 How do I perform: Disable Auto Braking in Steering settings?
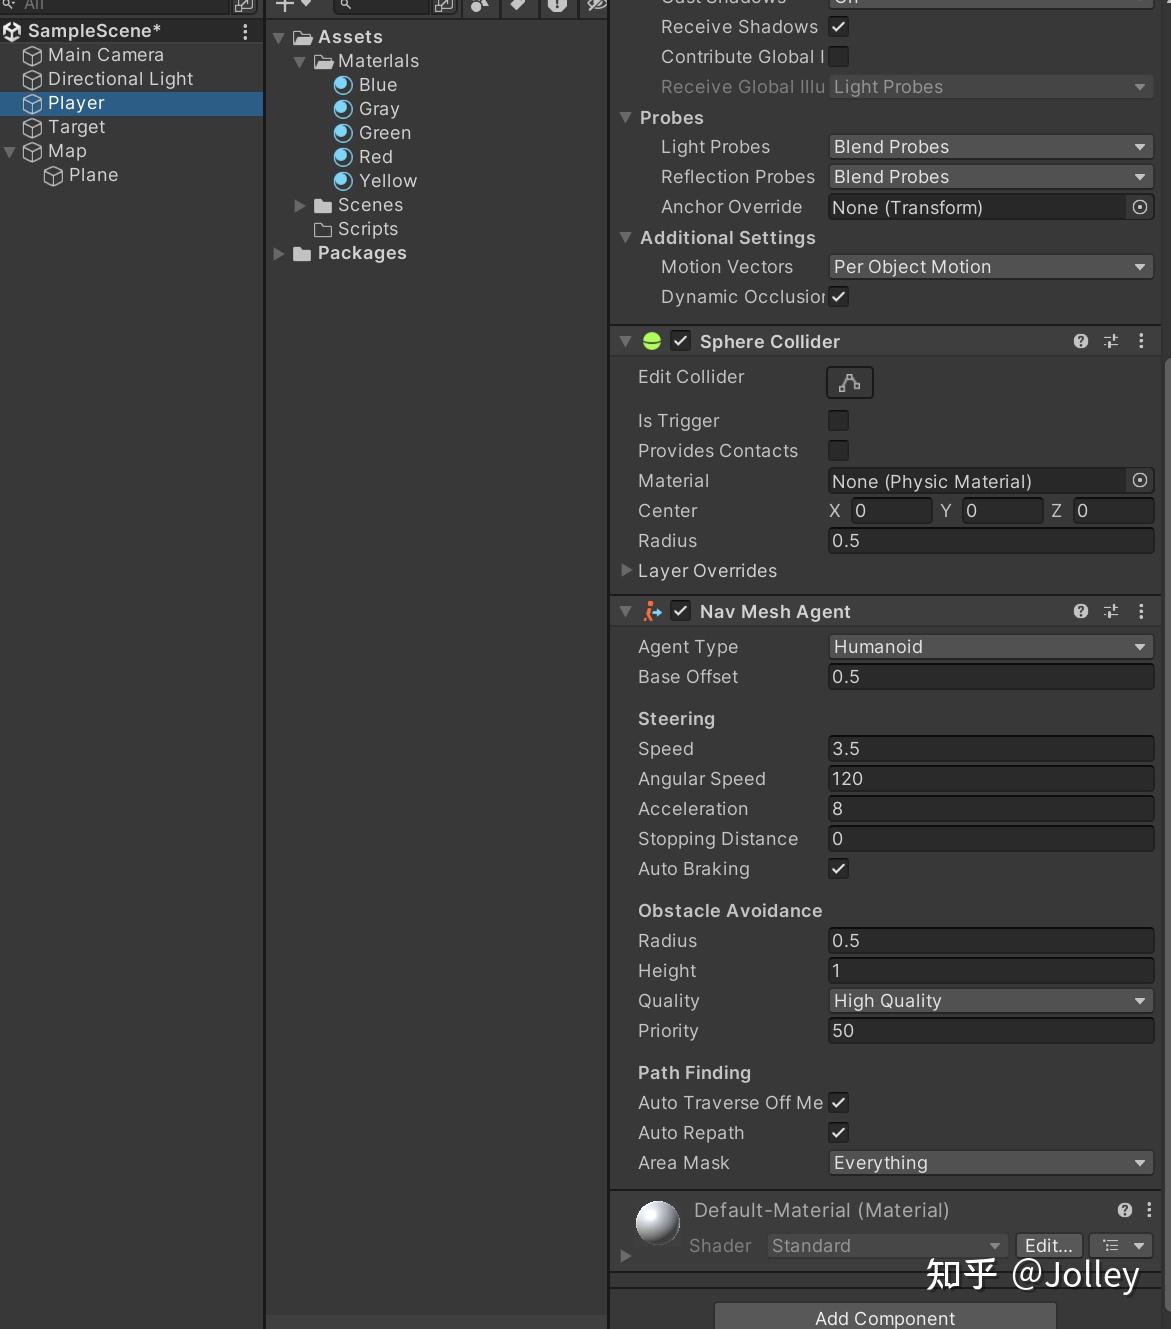[838, 869]
